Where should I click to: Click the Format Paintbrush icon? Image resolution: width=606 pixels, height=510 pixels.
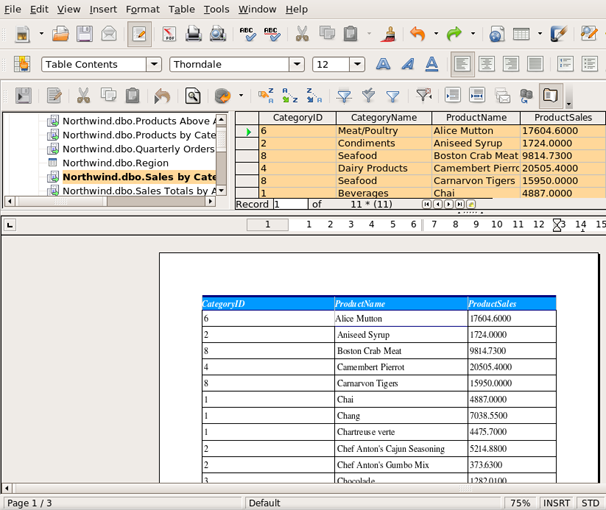(x=389, y=34)
